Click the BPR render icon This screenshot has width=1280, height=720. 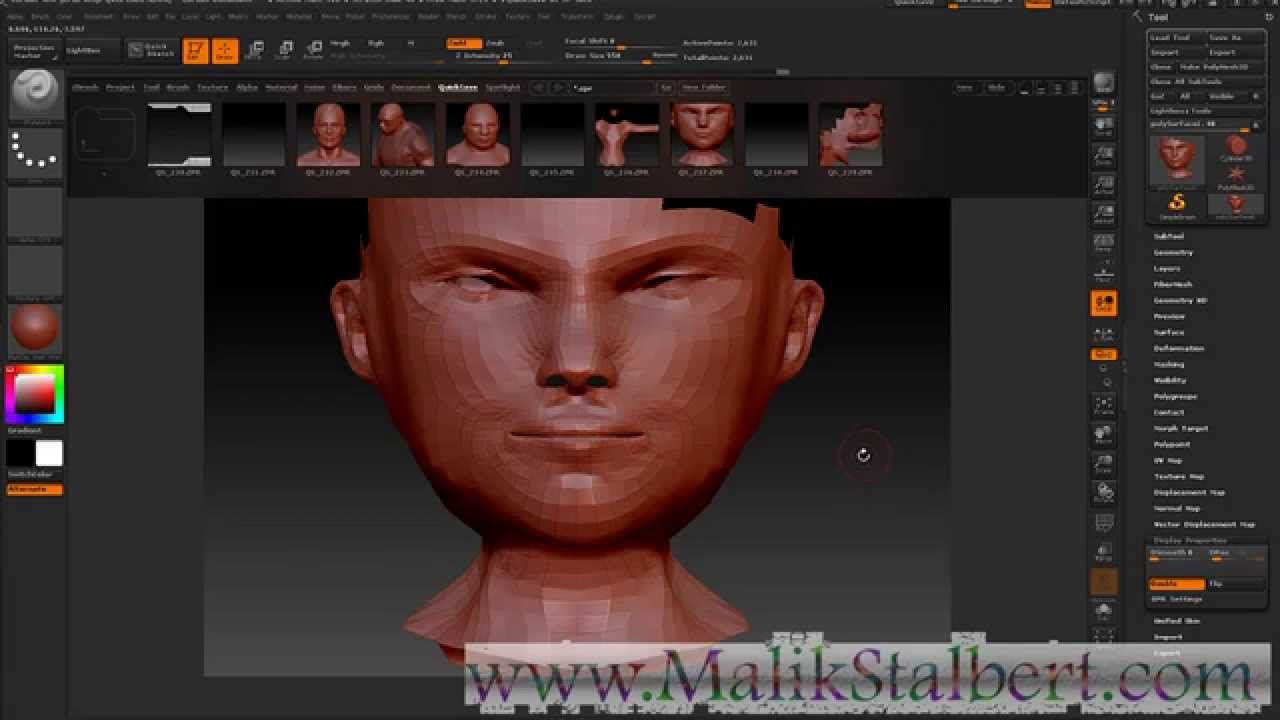[1103, 83]
